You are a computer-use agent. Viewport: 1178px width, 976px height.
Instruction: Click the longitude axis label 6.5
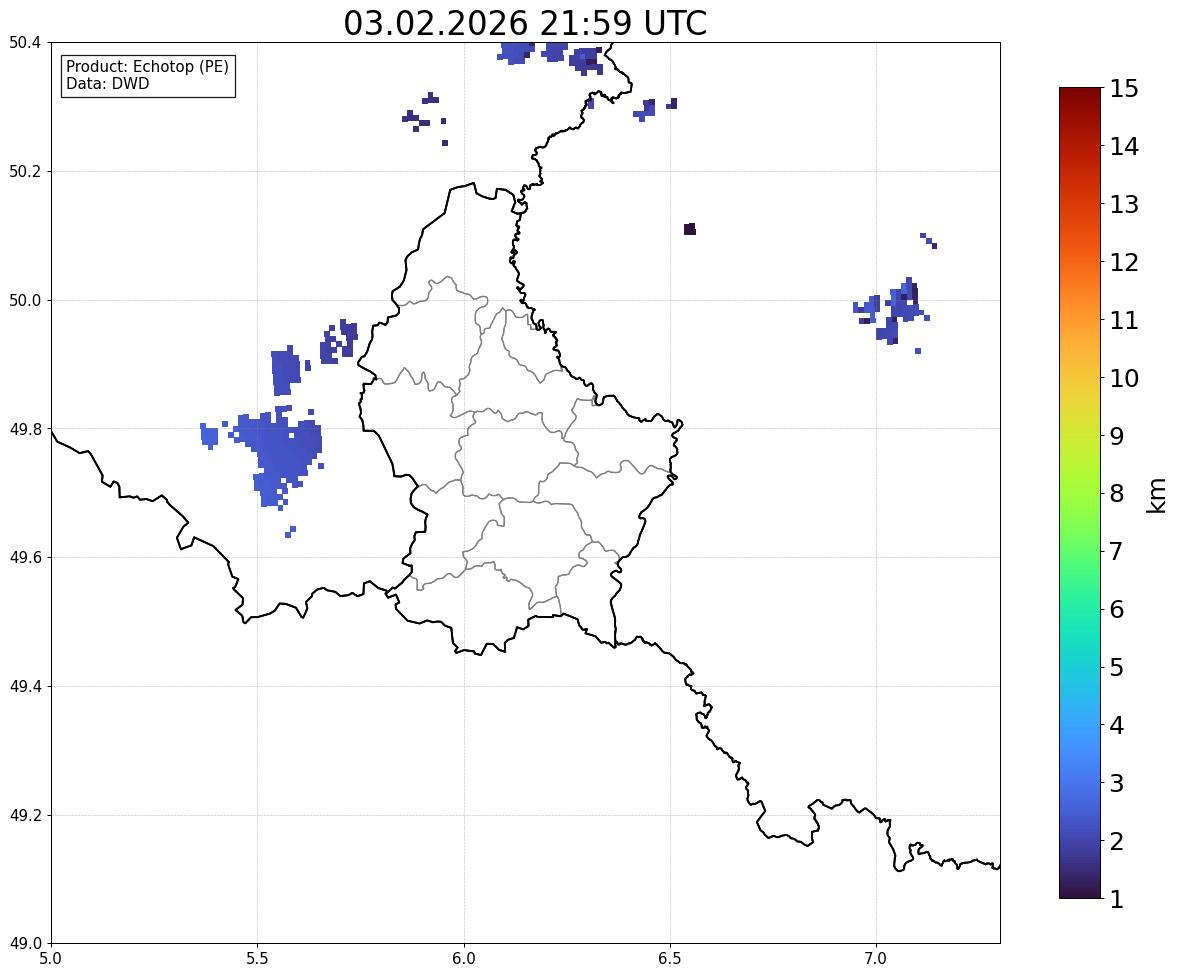coord(670,959)
